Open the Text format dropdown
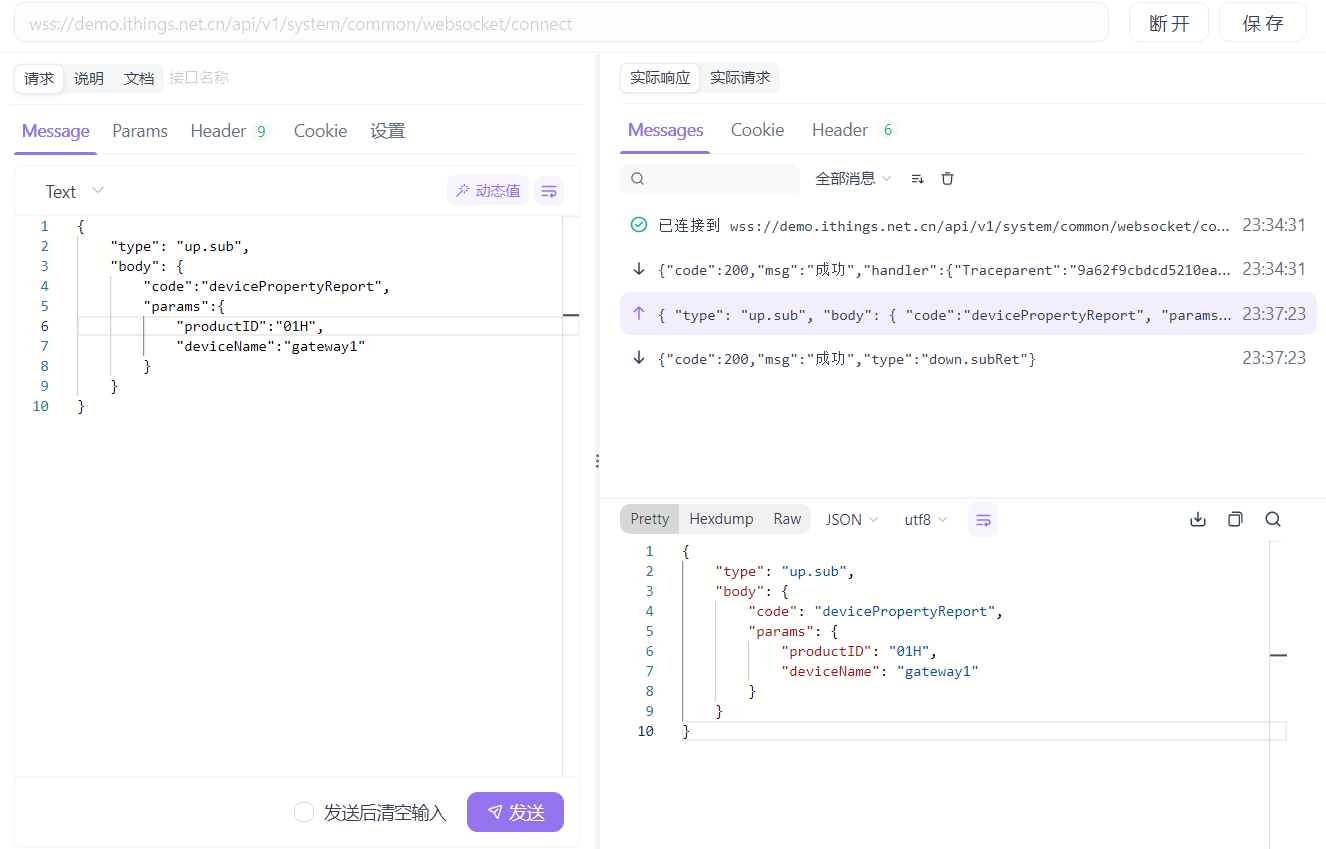The width and height of the screenshot is (1326, 849). point(75,191)
